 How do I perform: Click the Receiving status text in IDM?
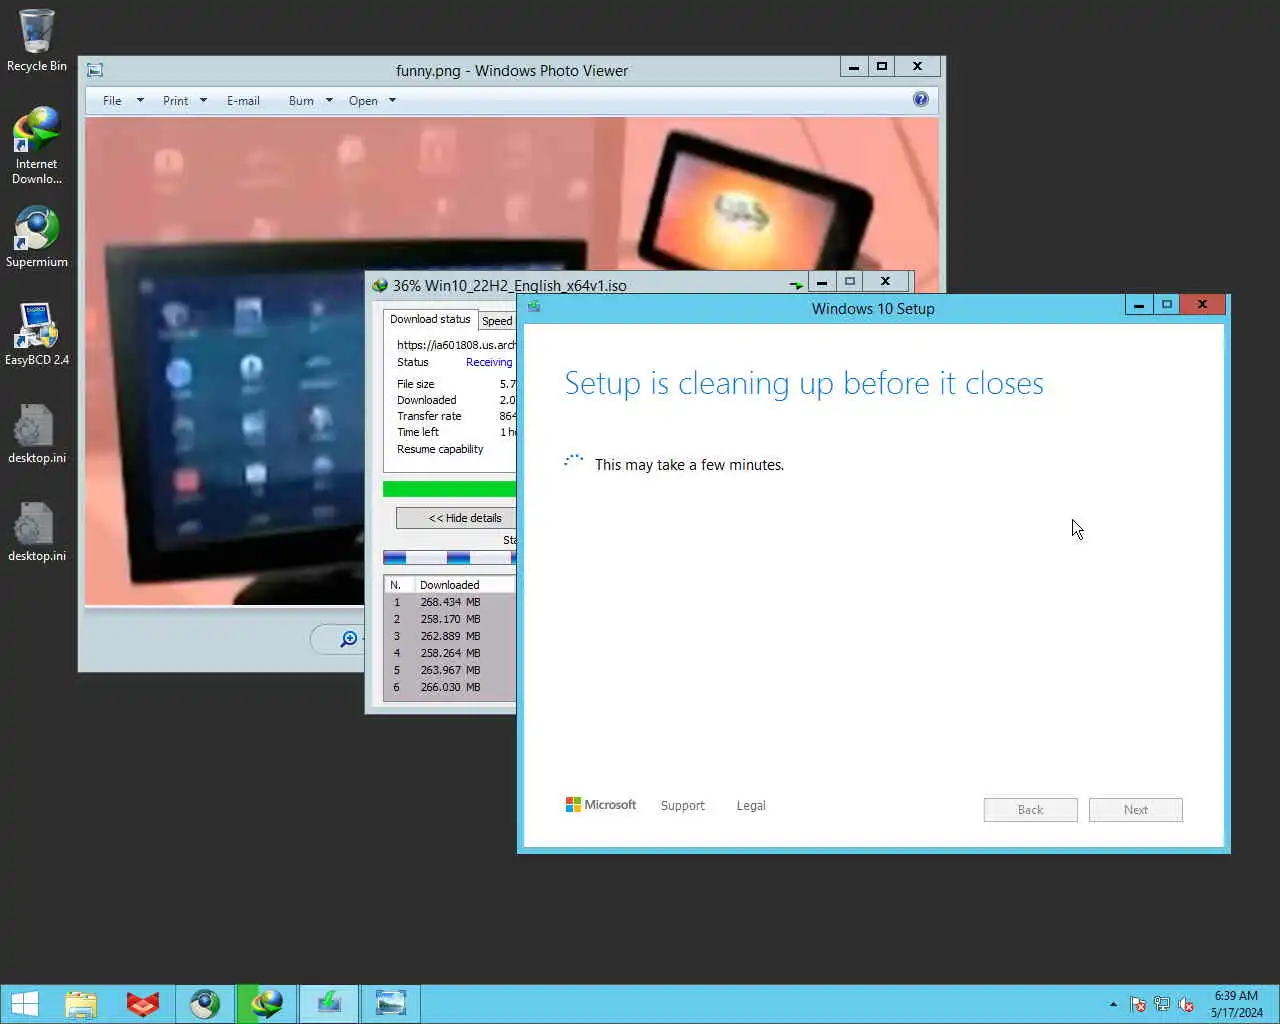pyautogui.click(x=489, y=362)
